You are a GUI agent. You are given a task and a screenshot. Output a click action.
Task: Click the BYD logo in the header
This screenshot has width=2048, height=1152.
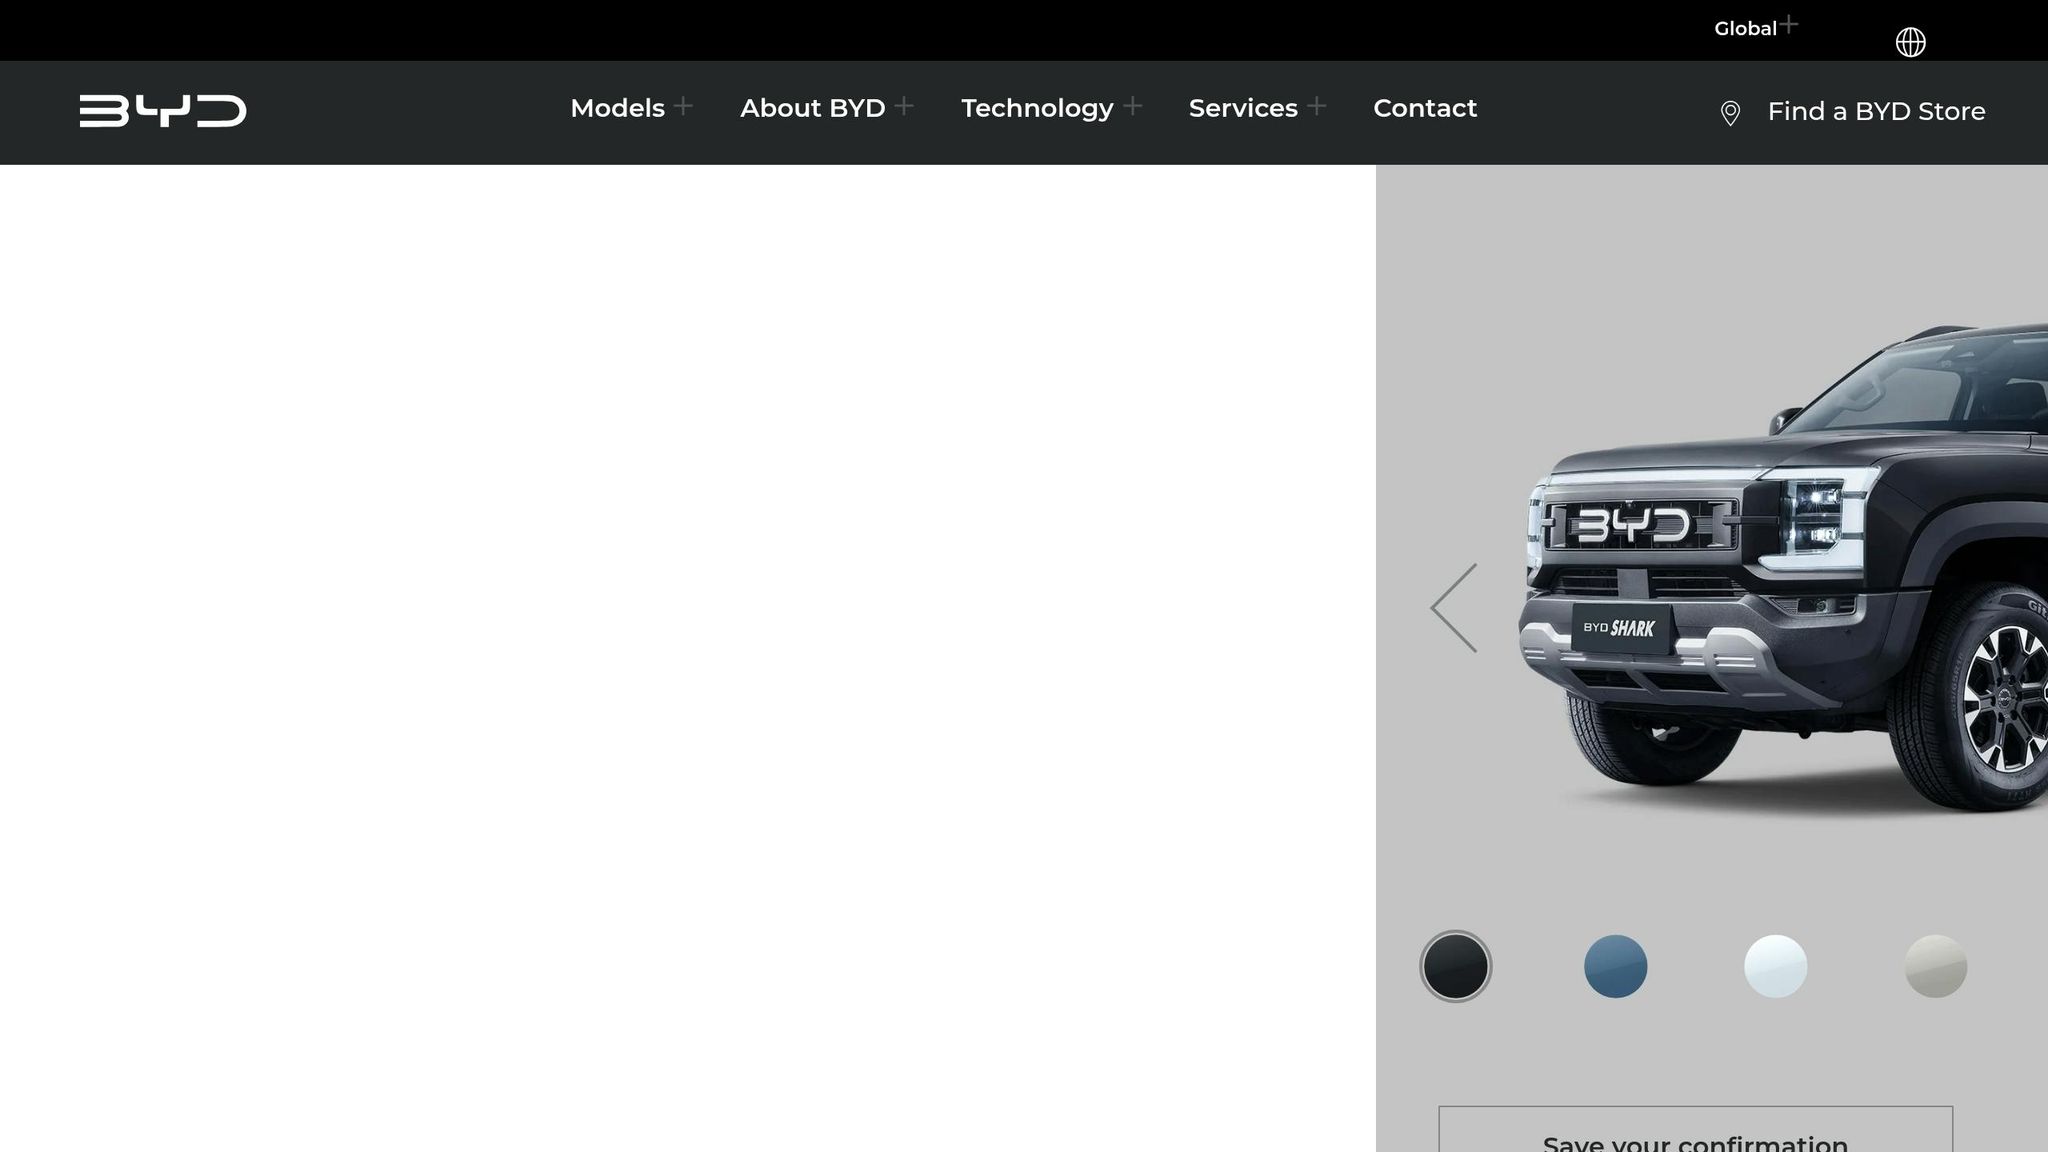(163, 110)
